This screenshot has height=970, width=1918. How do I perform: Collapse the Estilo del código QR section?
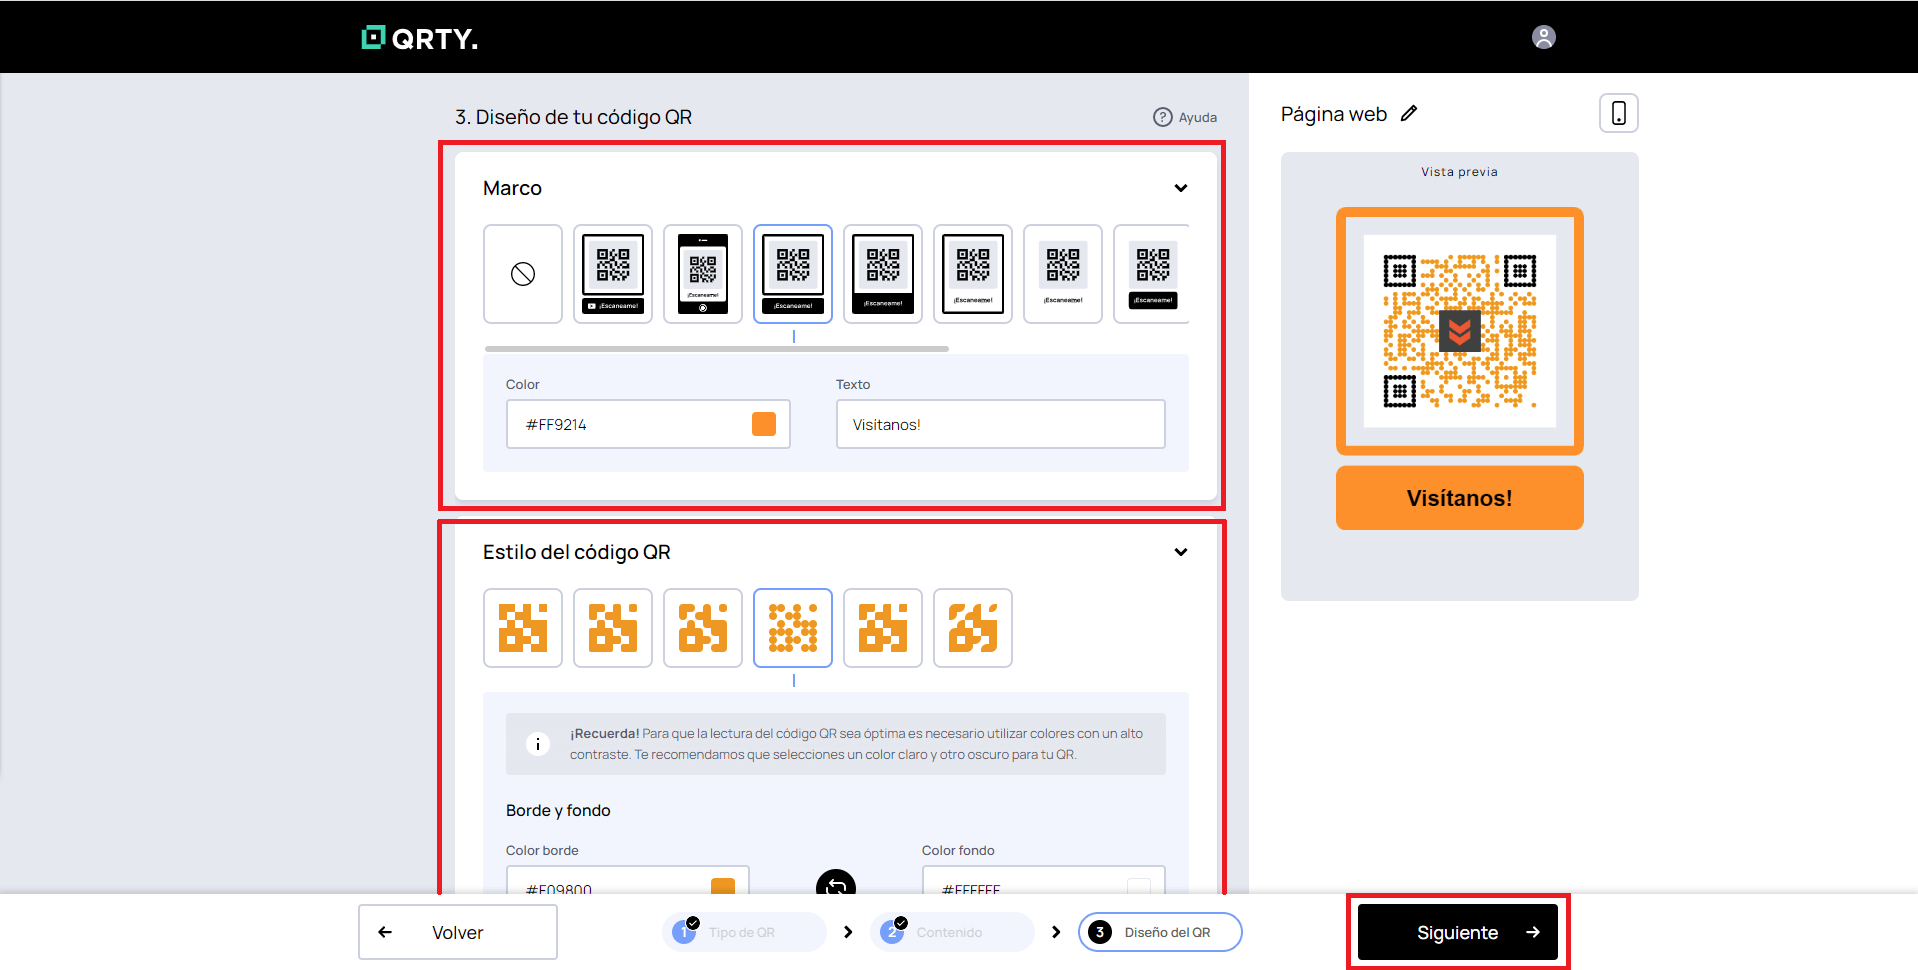point(1181,552)
